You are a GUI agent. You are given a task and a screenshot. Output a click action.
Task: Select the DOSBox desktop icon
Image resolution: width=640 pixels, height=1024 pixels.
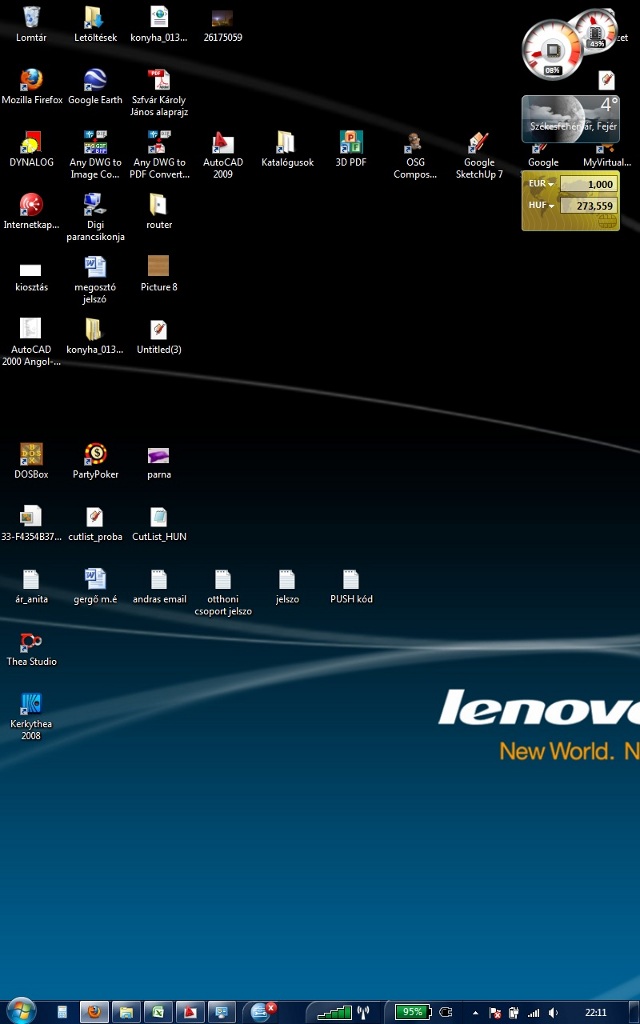(x=31, y=461)
